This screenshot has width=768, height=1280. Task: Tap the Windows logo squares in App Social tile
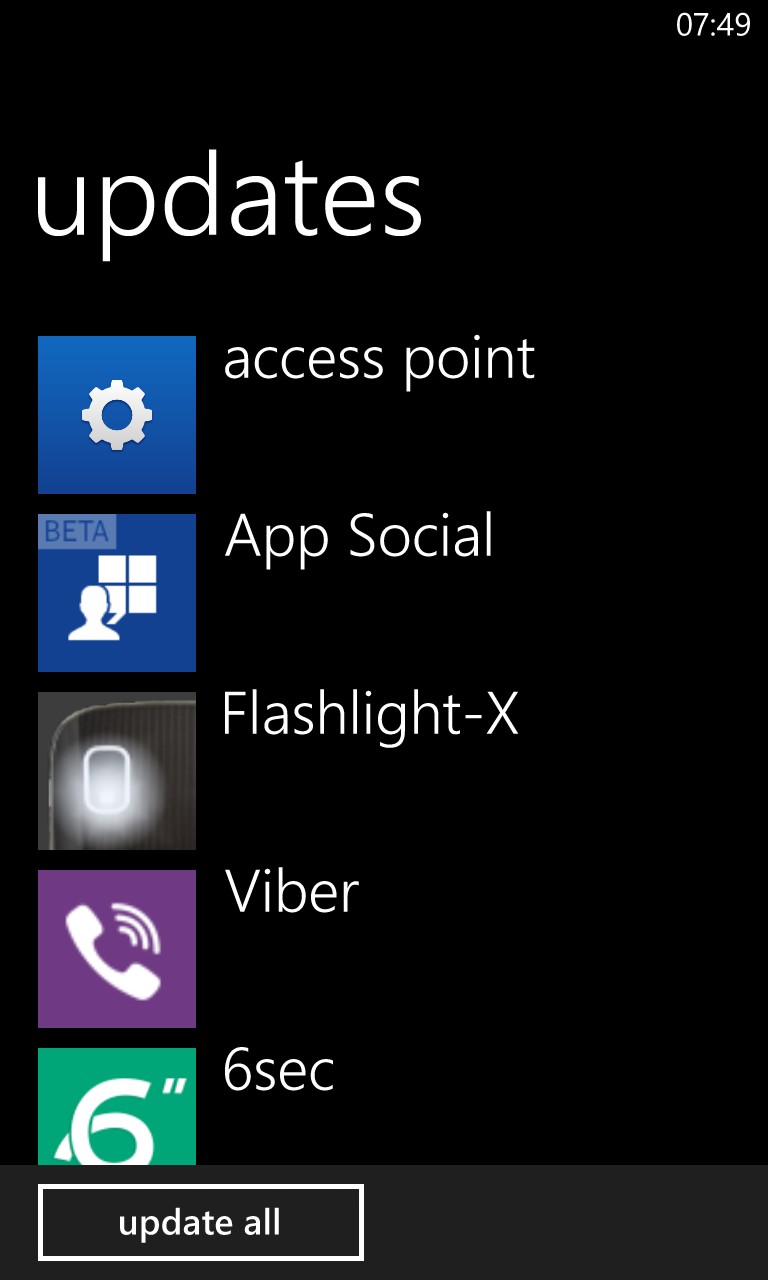coord(134,585)
